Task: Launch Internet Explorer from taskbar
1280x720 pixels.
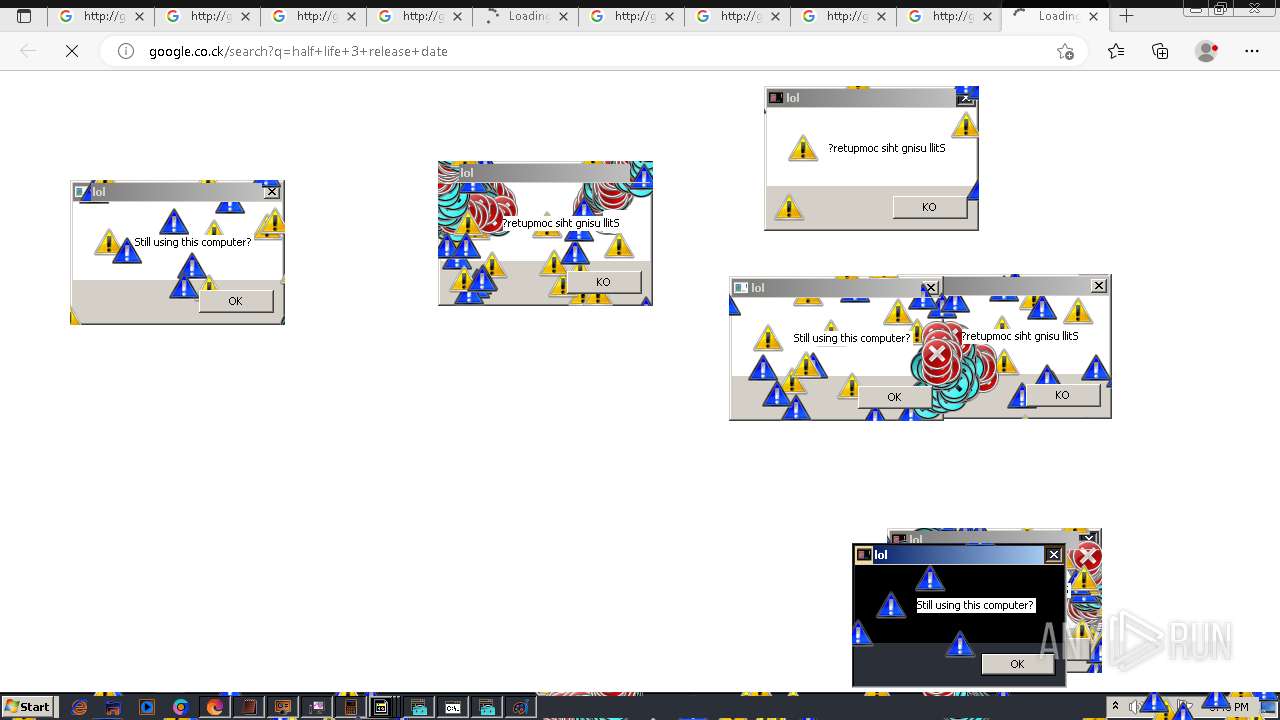Action: (80, 707)
